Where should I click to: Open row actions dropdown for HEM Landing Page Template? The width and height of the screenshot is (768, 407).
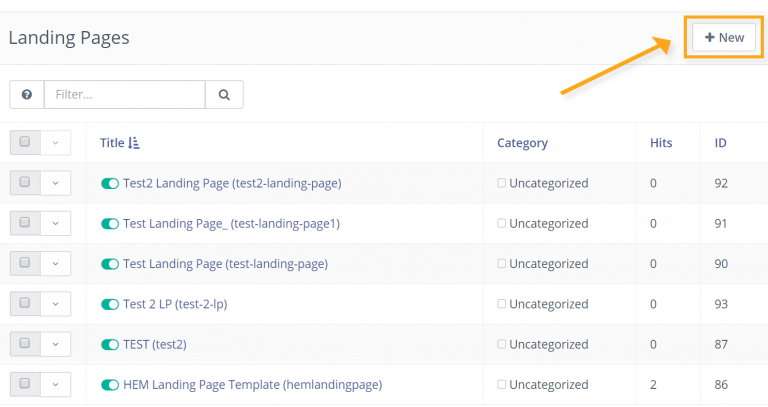[55, 384]
